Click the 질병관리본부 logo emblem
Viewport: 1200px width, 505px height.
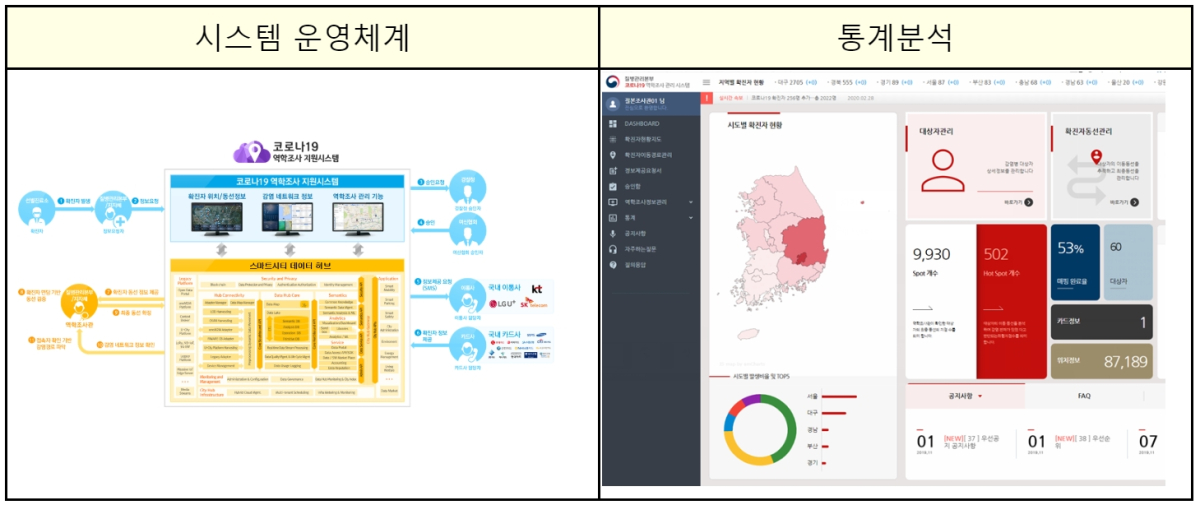612,83
